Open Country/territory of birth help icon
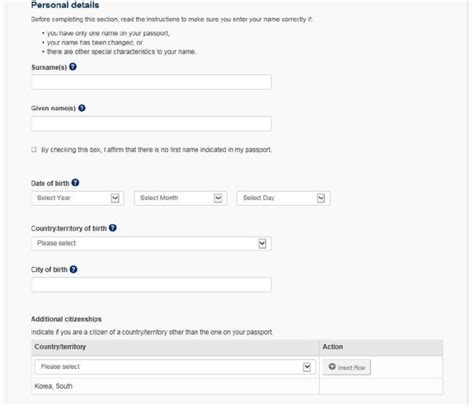The width and height of the screenshot is (474, 406). coord(113,228)
